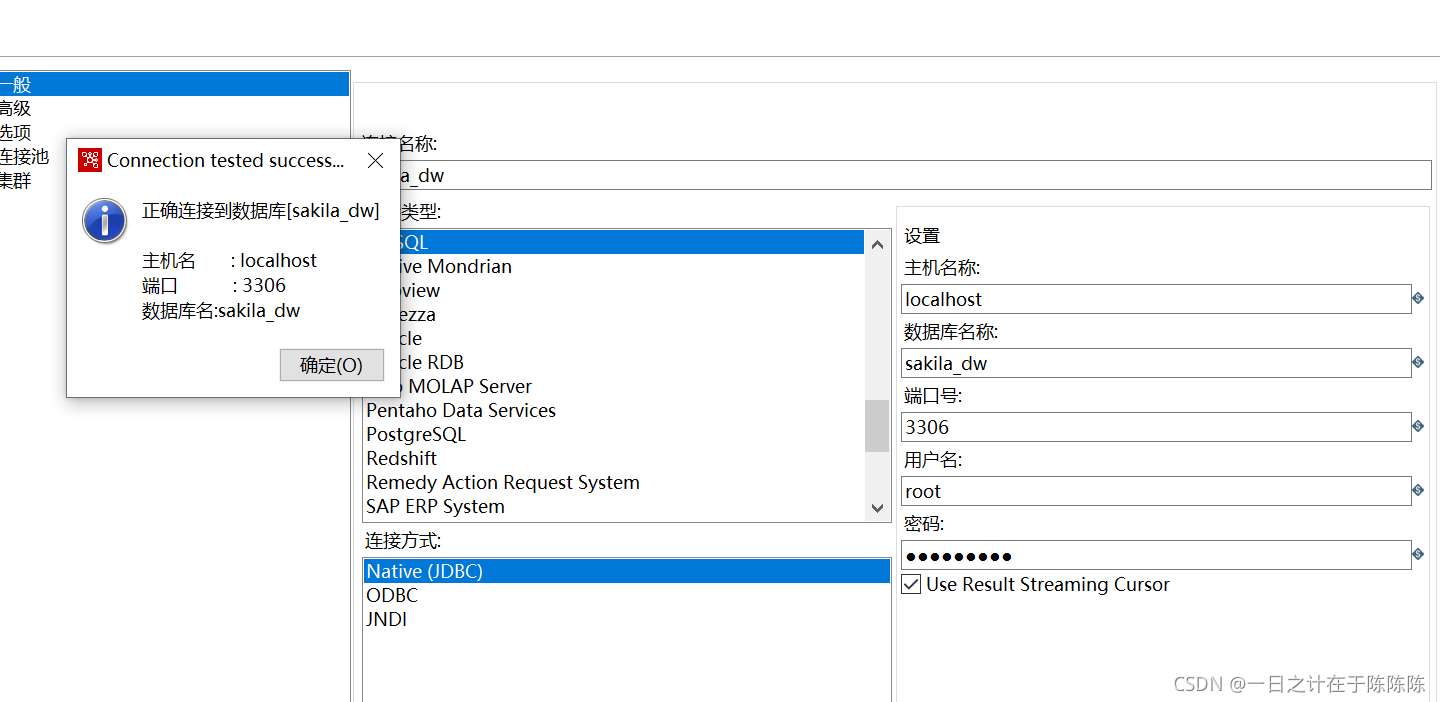This screenshot has width=1440, height=702.
Task: Click the red Kettle icon in the dialog title
Action: click(x=90, y=160)
